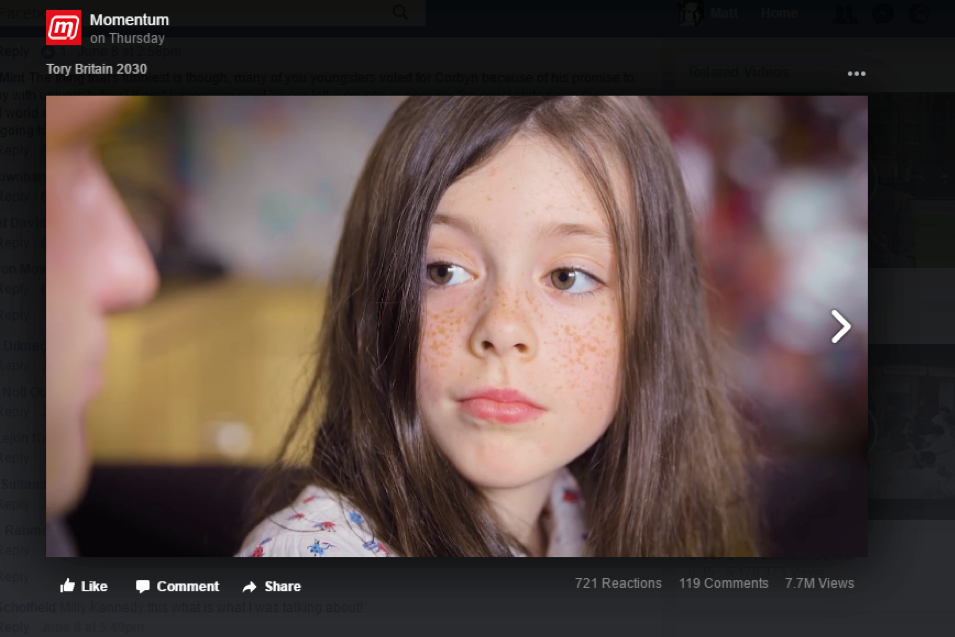Navigate to Home in the top bar

pos(779,13)
